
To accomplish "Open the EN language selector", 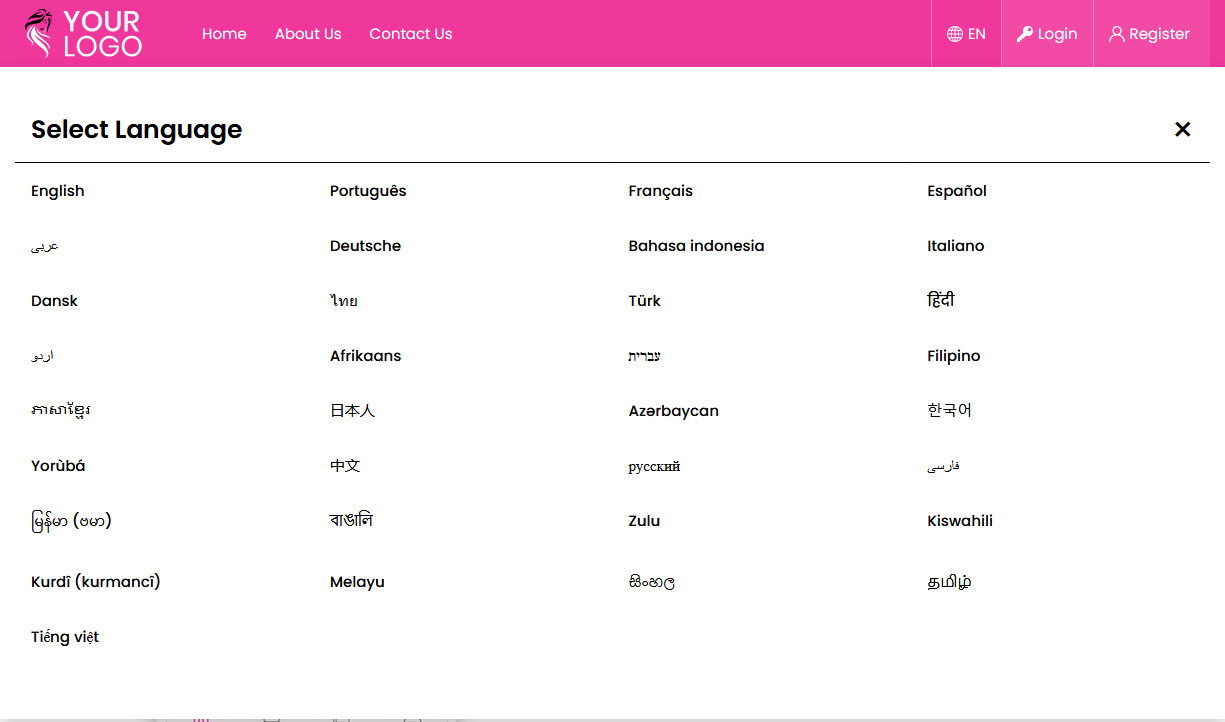I will pyautogui.click(x=966, y=34).
